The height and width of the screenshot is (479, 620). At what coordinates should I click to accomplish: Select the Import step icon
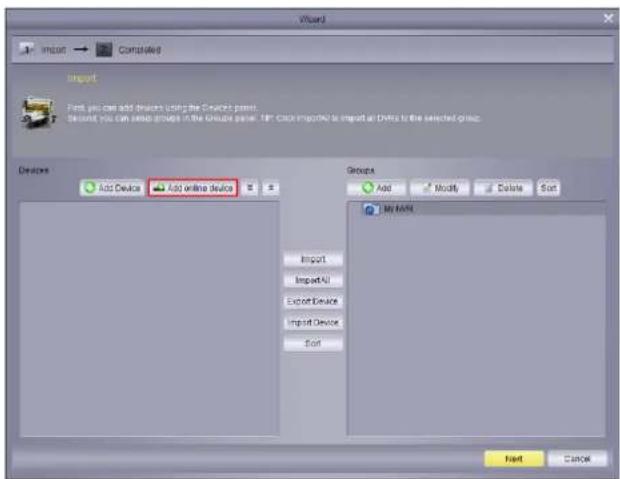click(x=26, y=49)
